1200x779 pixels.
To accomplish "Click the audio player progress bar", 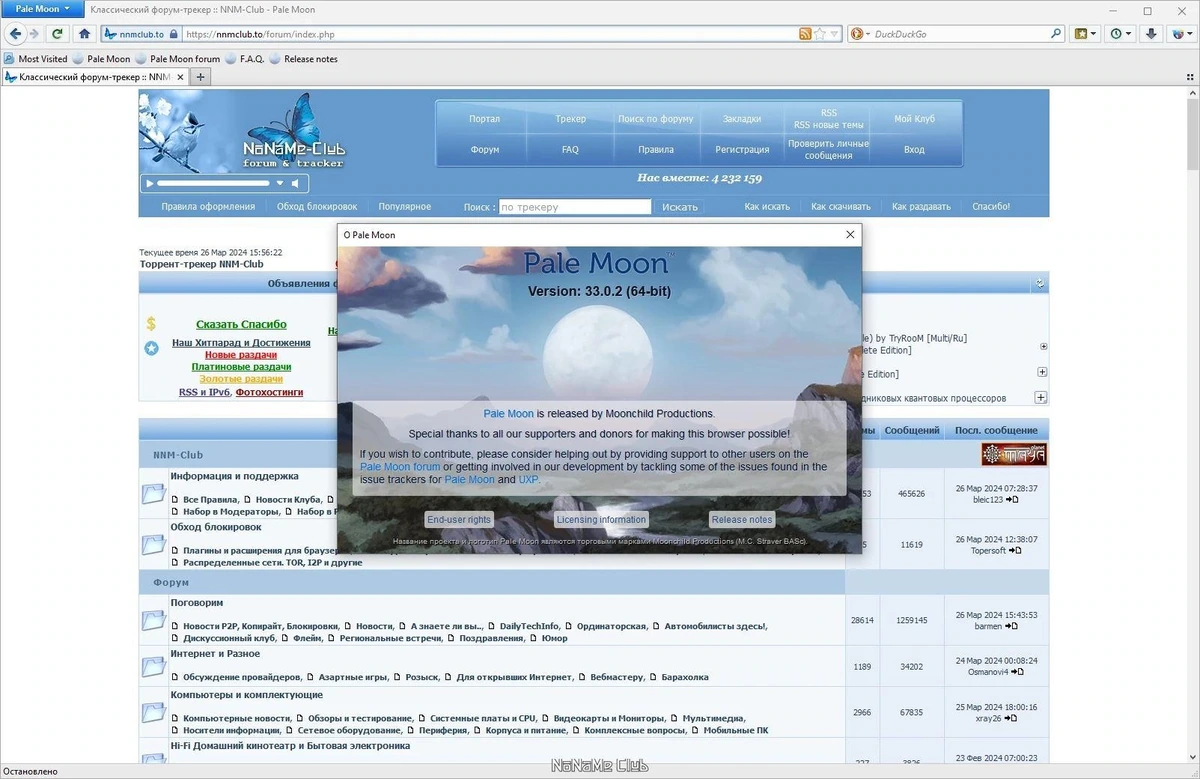I will (x=214, y=184).
